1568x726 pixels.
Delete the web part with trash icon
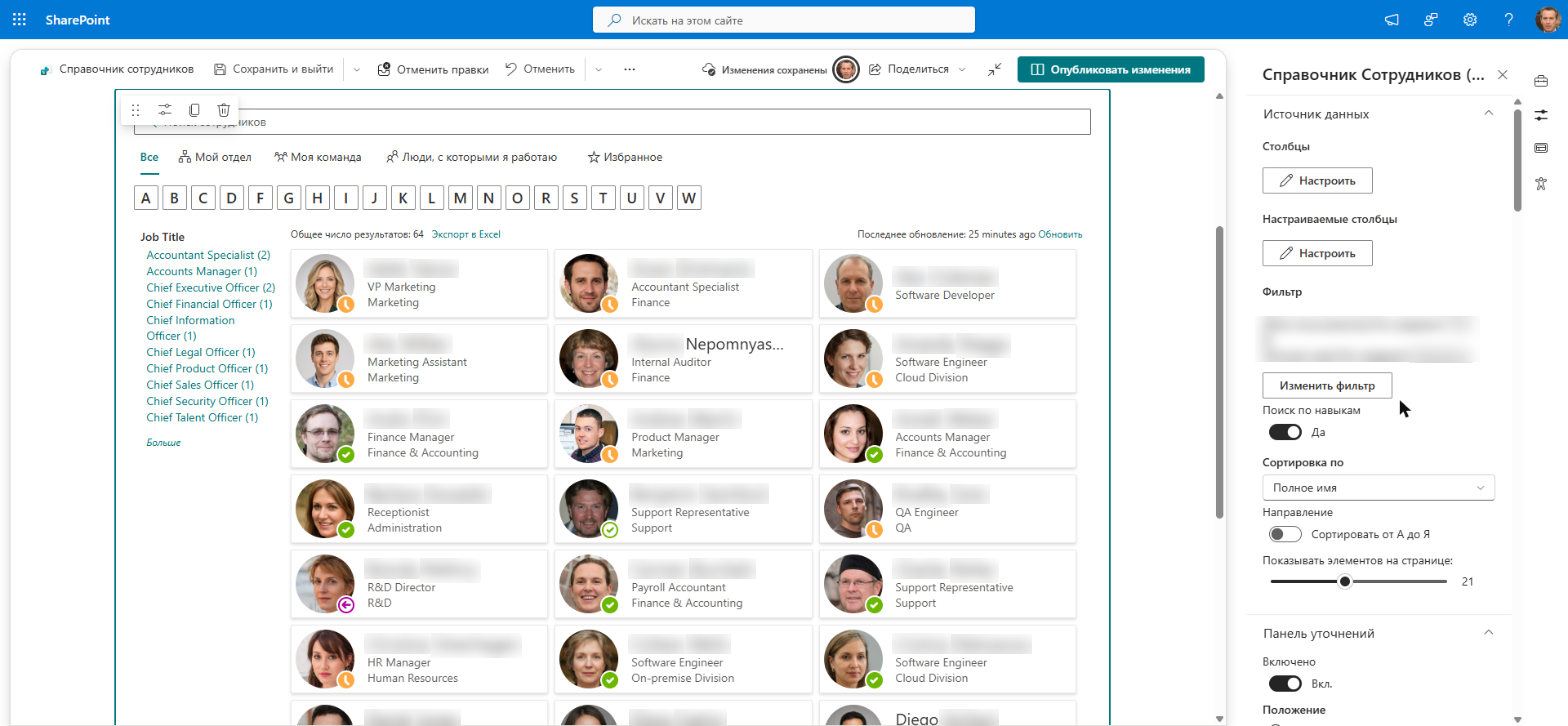point(224,110)
